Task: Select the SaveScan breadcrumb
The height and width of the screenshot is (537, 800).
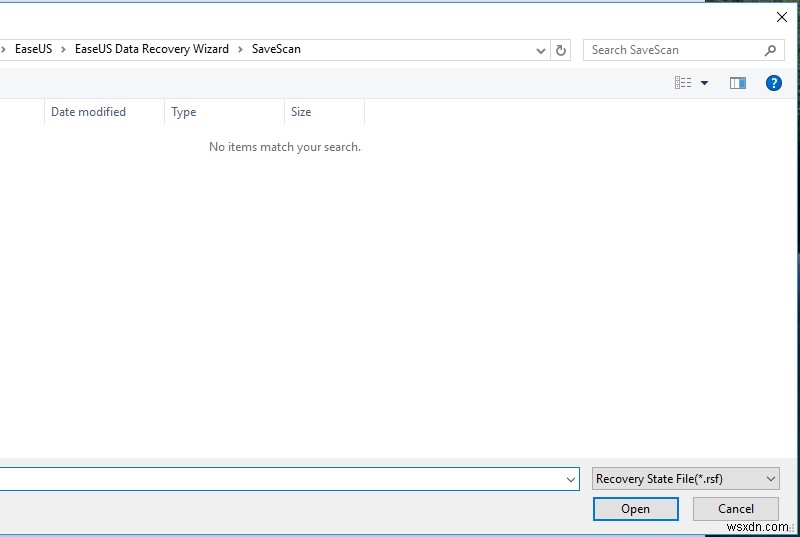Action: point(276,49)
